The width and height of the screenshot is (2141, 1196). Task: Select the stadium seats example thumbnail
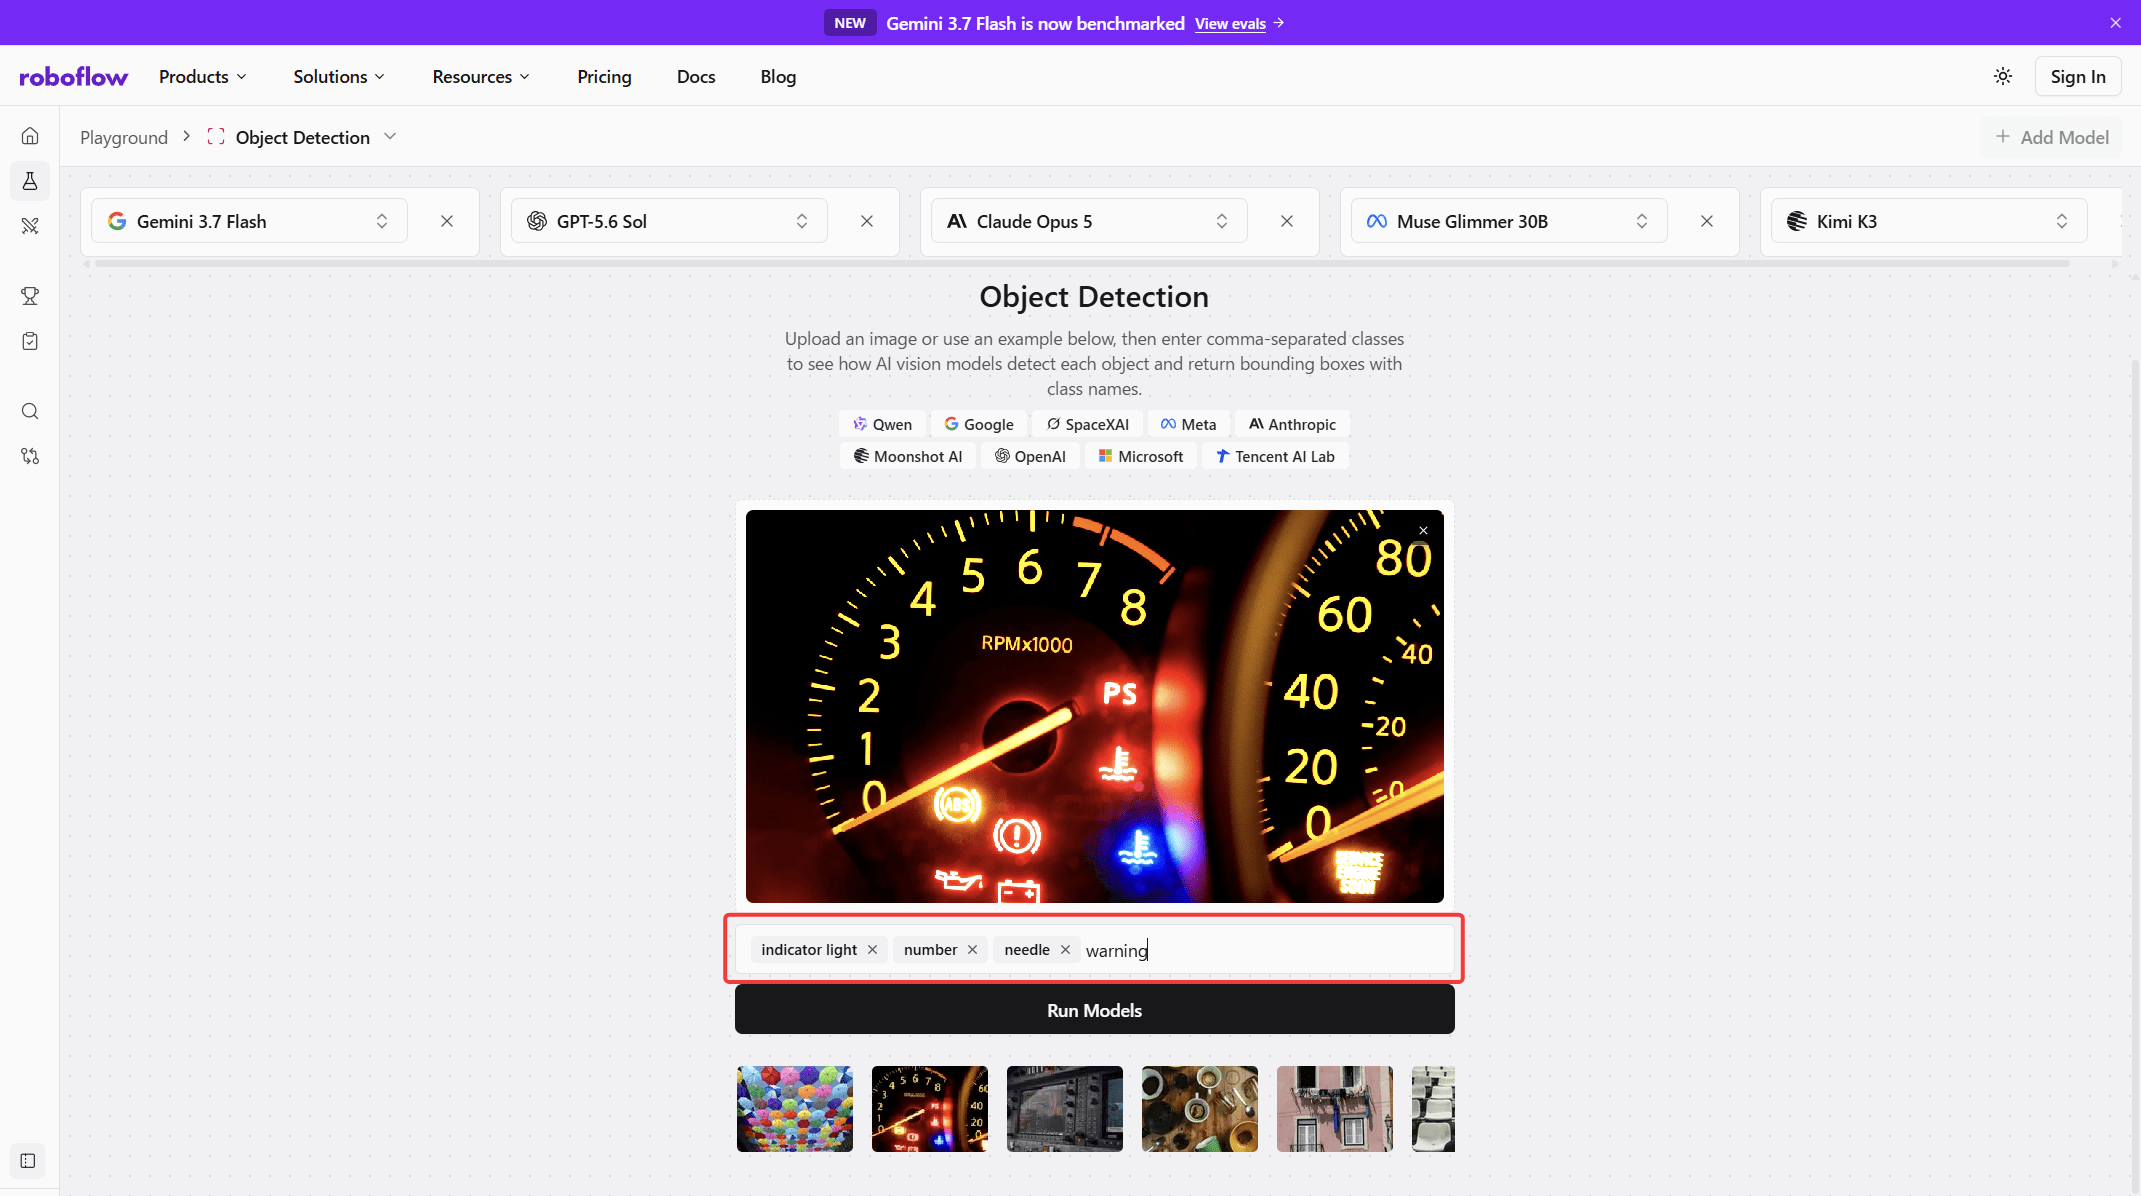[x=1433, y=1109]
